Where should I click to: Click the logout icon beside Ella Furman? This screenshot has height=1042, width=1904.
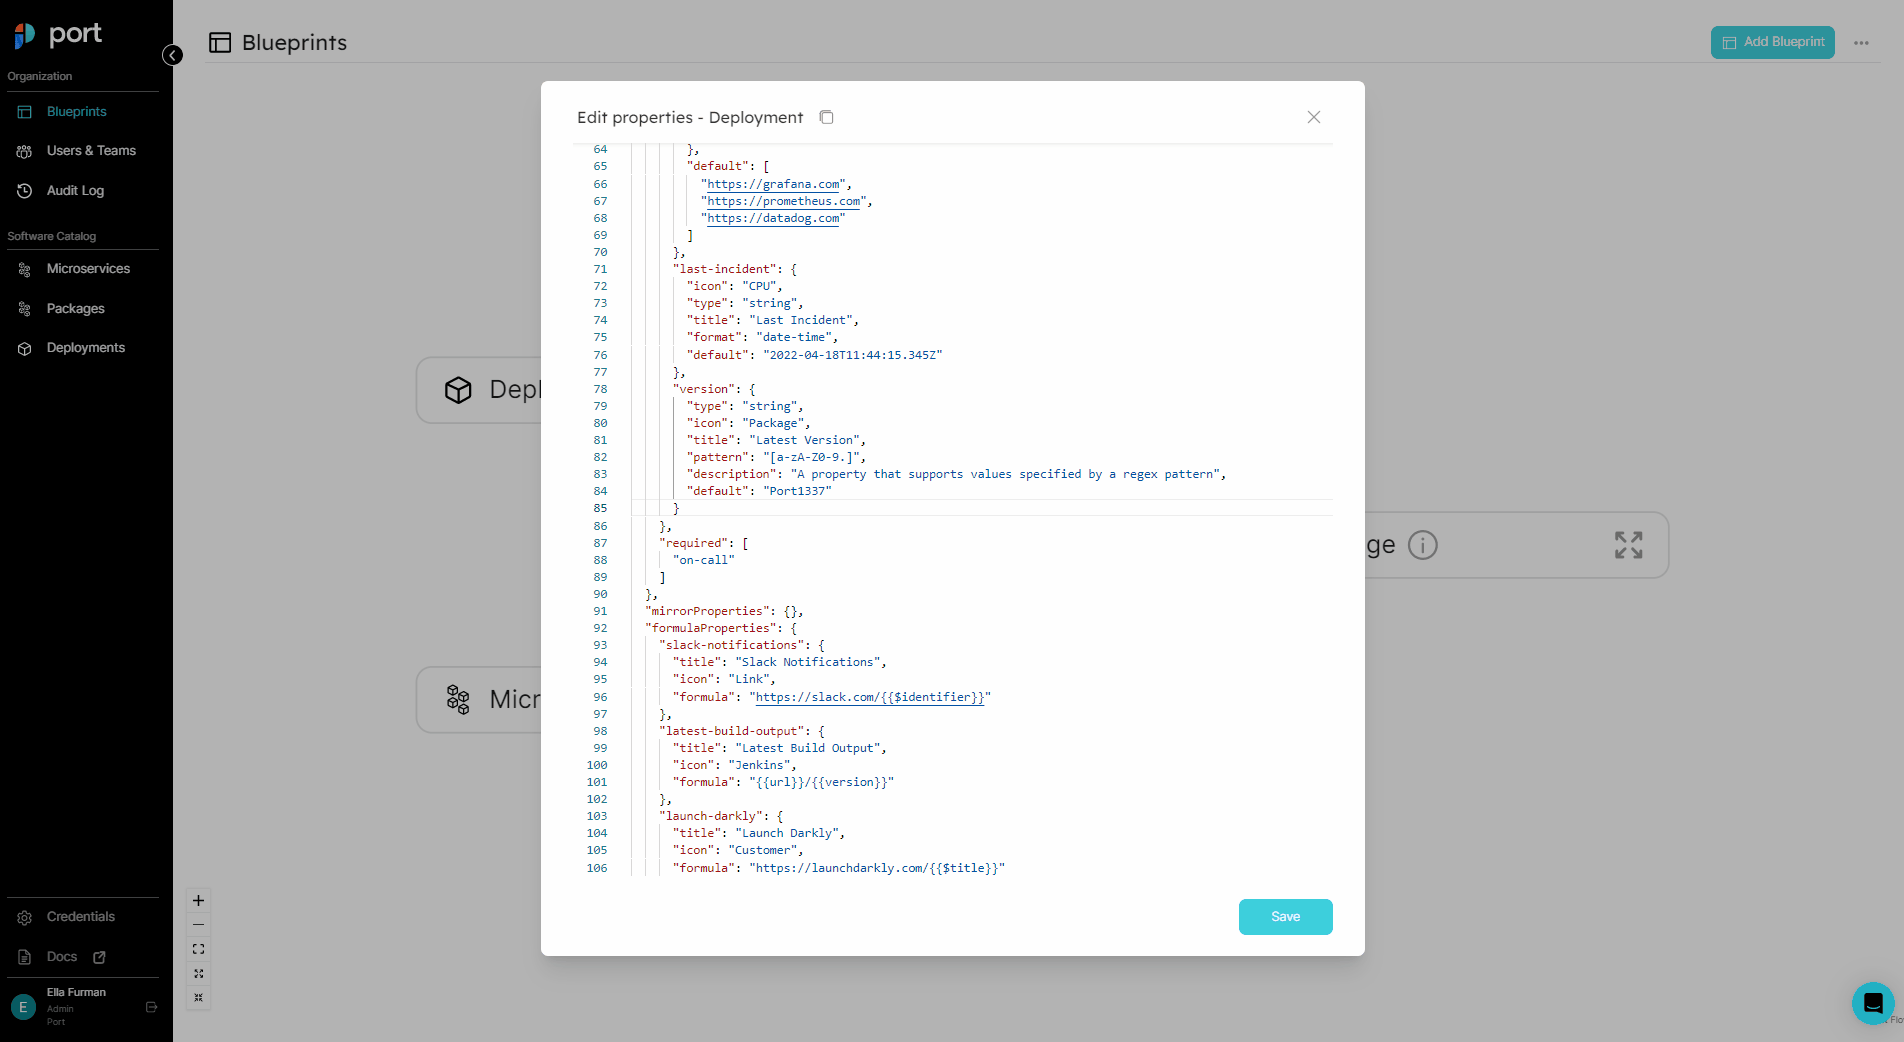click(x=152, y=1007)
